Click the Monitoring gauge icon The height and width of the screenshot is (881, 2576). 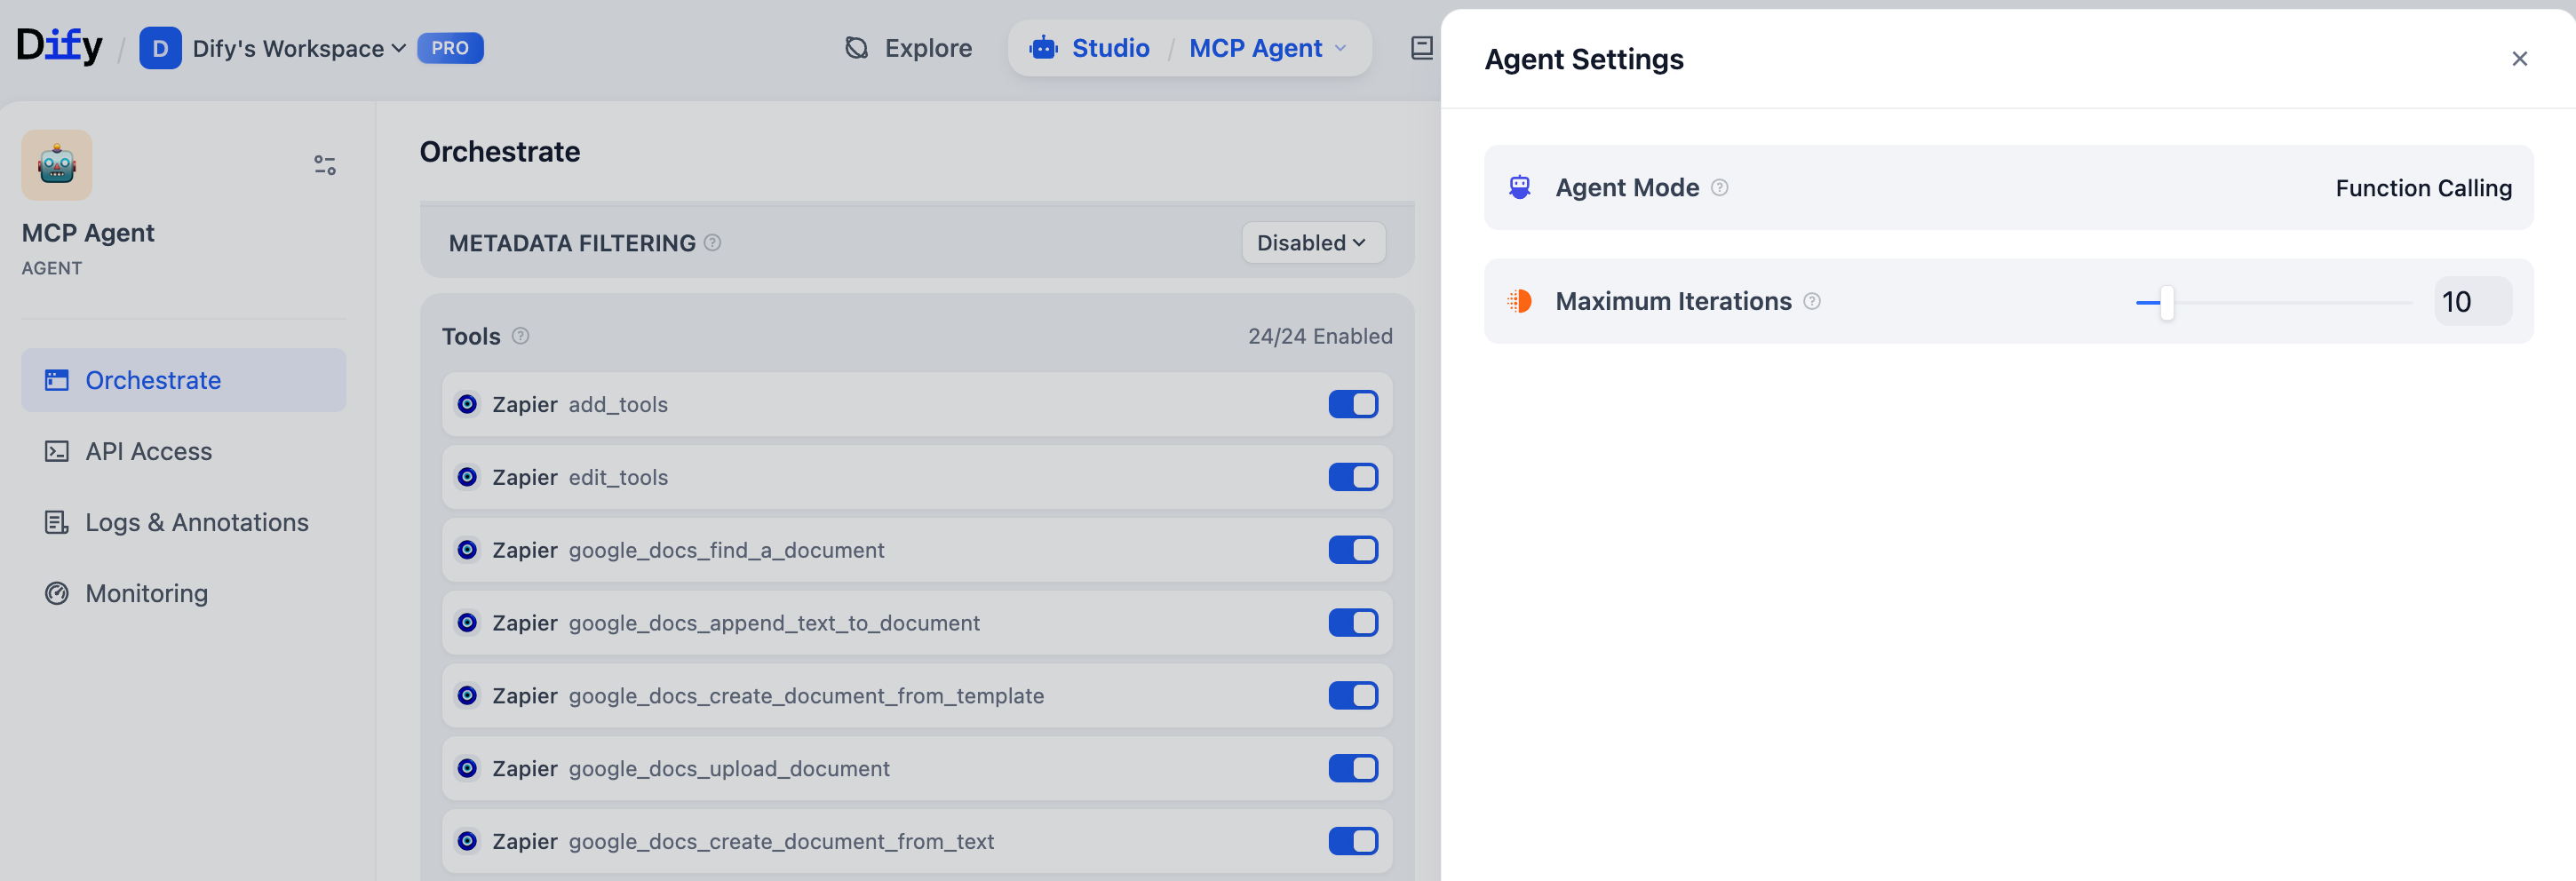coord(57,593)
